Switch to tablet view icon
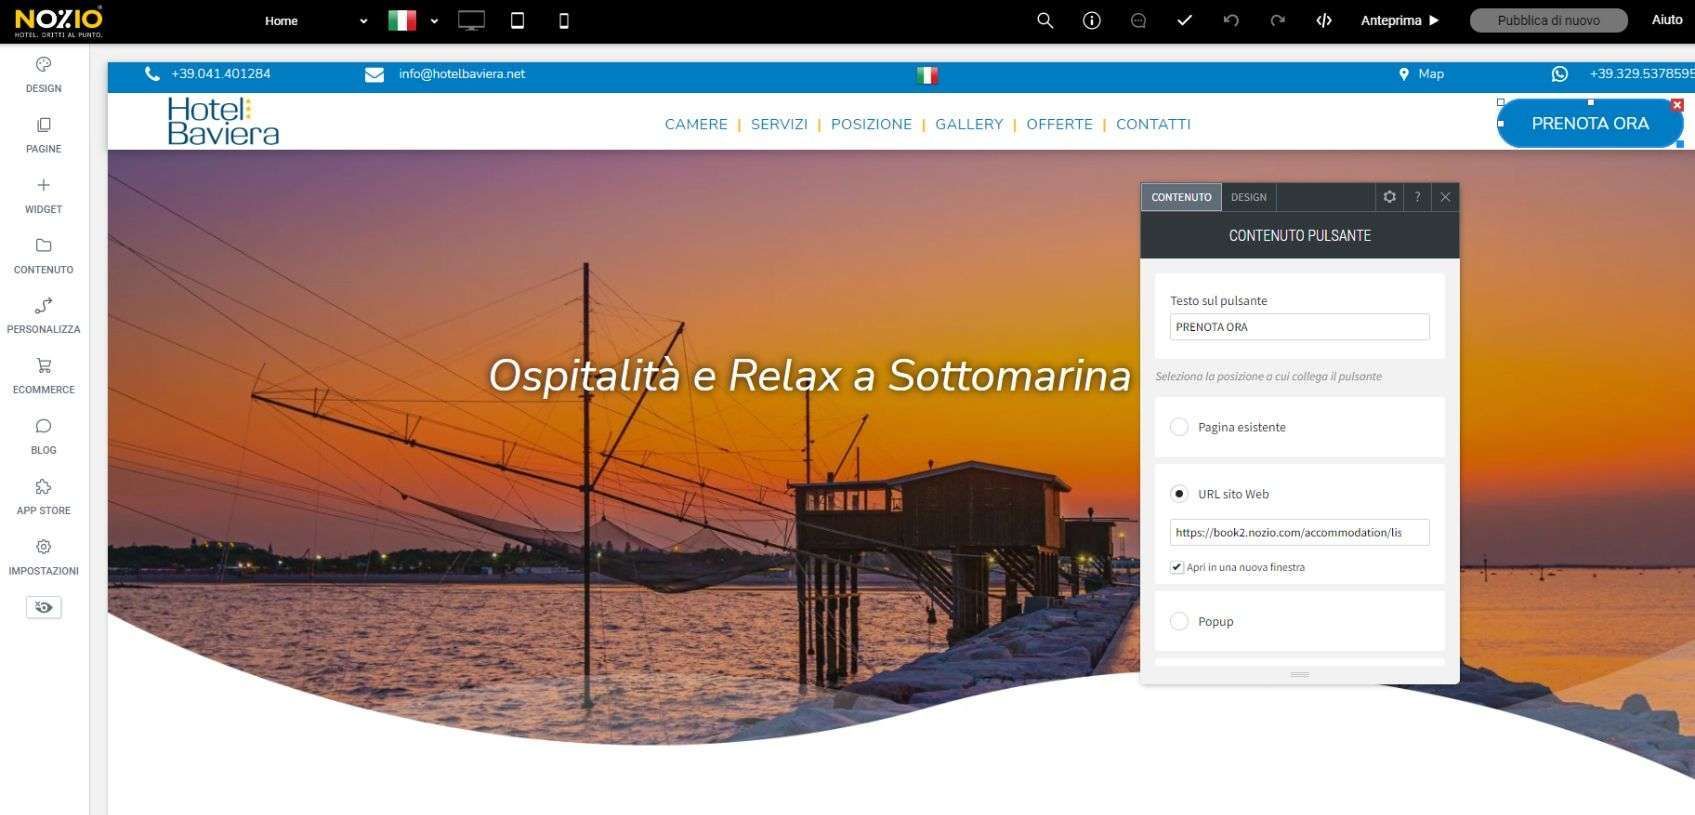1695x815 pixels. coord(517,21)
